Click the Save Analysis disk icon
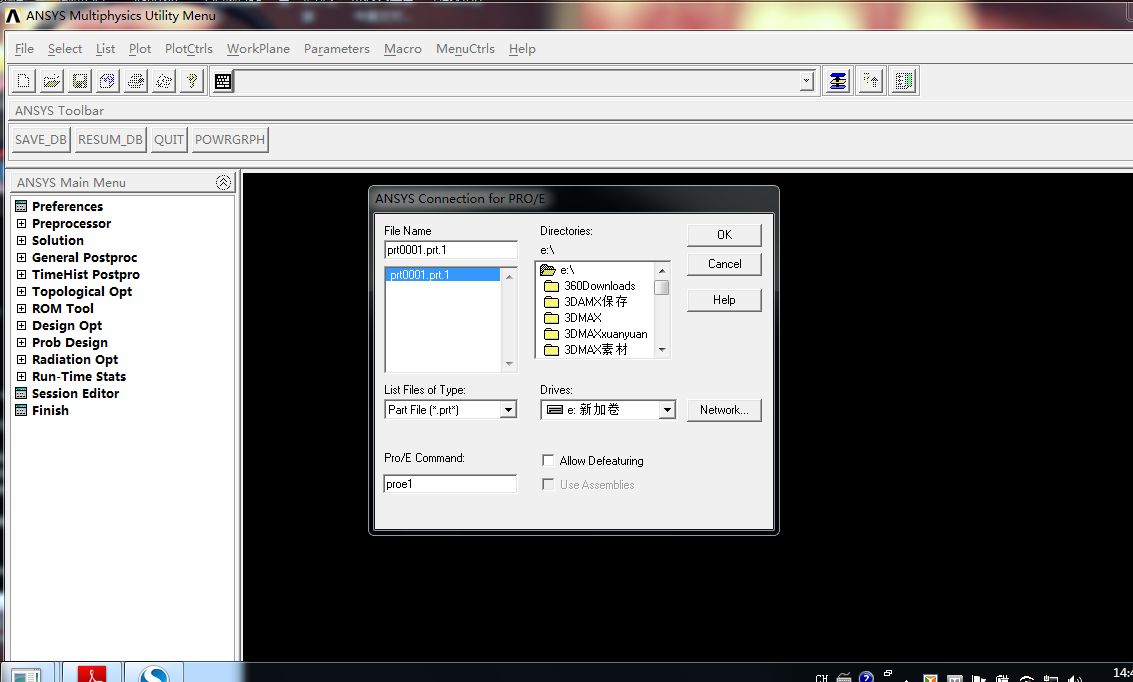The height and width of the screenshot is (682, 1133). [x=79, y=81]
